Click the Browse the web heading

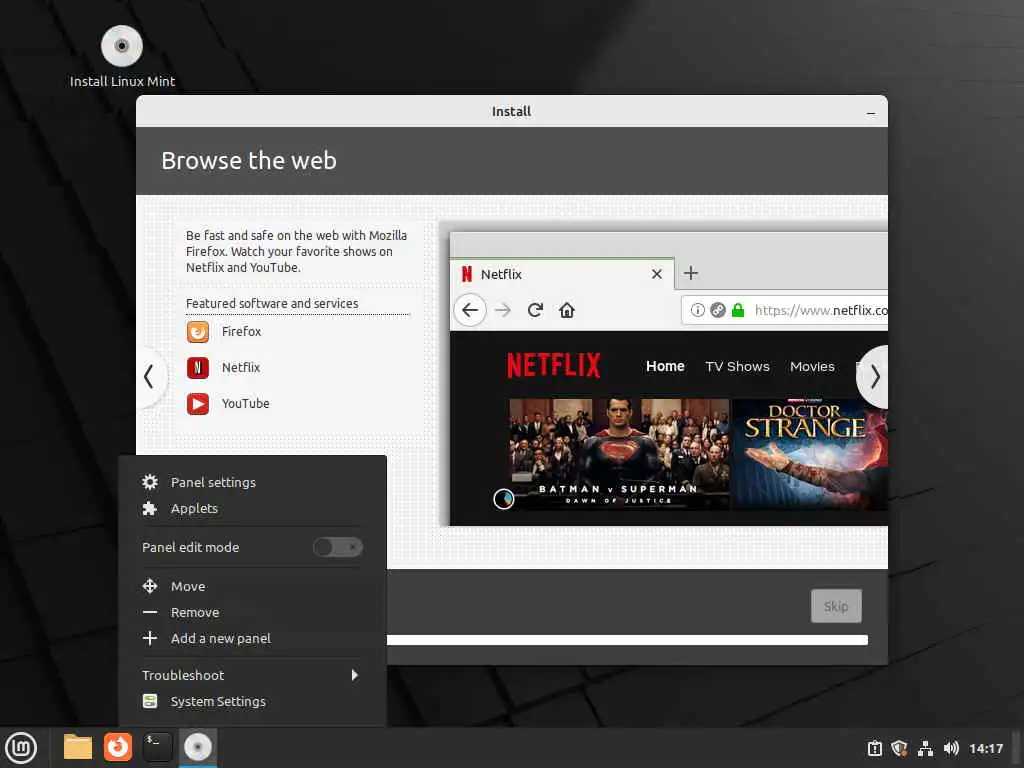coord(249,161)
